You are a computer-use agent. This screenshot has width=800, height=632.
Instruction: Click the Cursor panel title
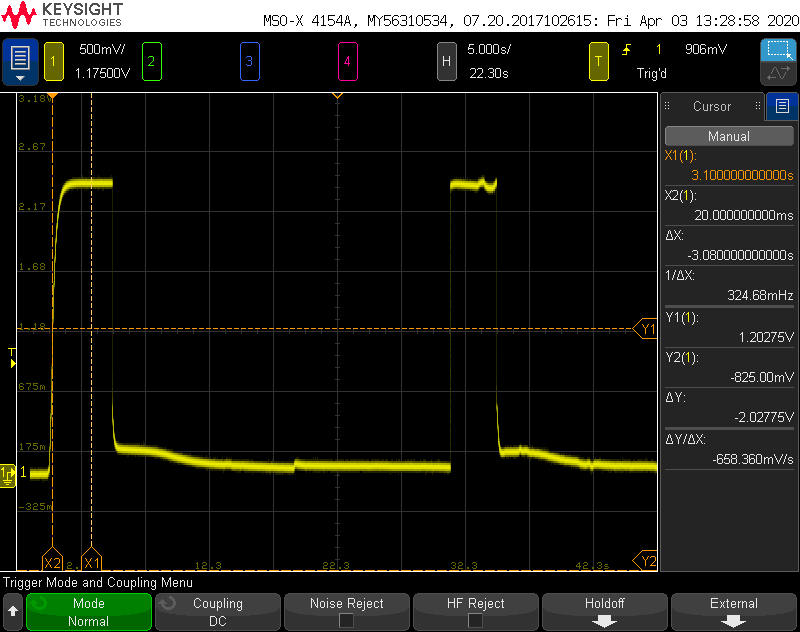712,106
